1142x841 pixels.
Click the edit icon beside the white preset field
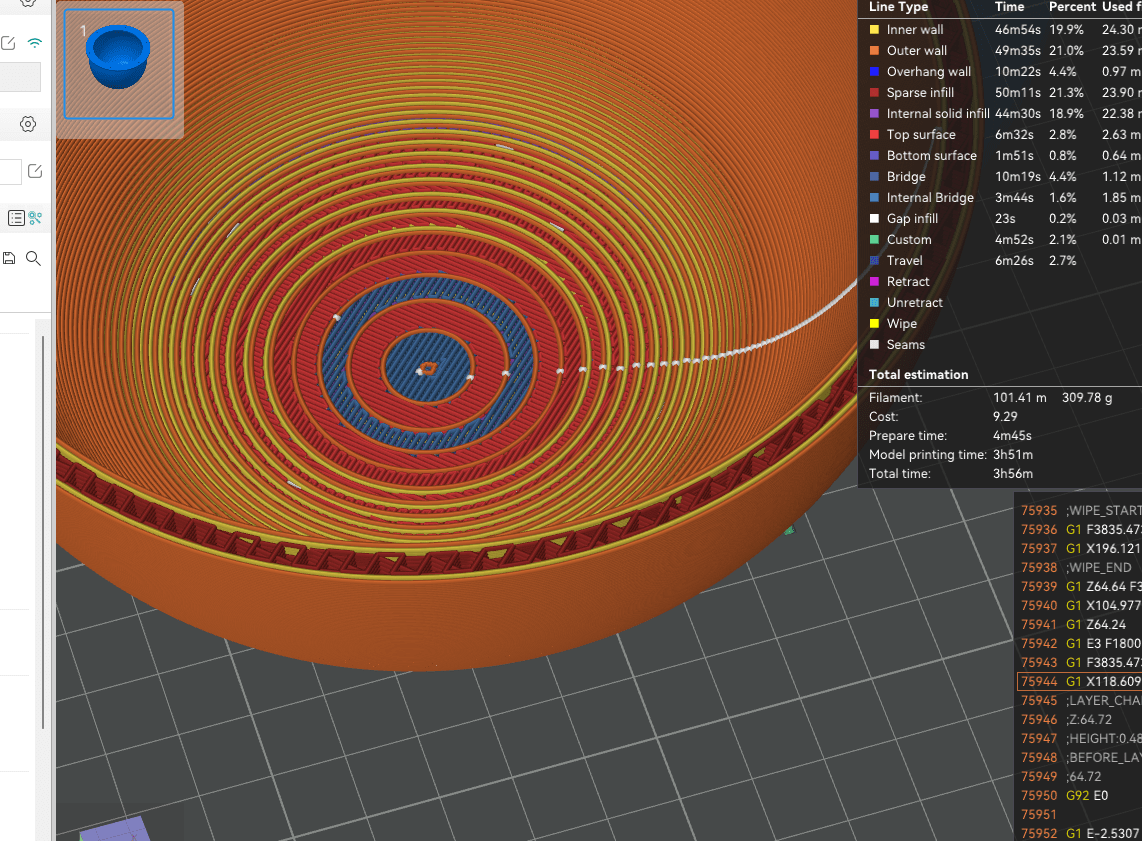pos(34,171)
